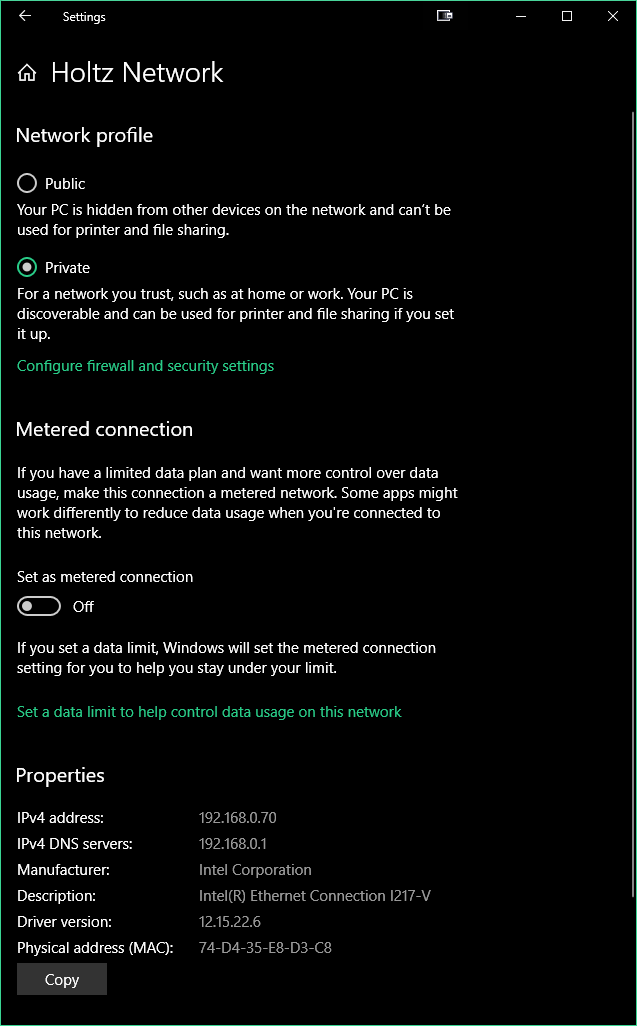Open Settings home via the house icon

[27, 73]
